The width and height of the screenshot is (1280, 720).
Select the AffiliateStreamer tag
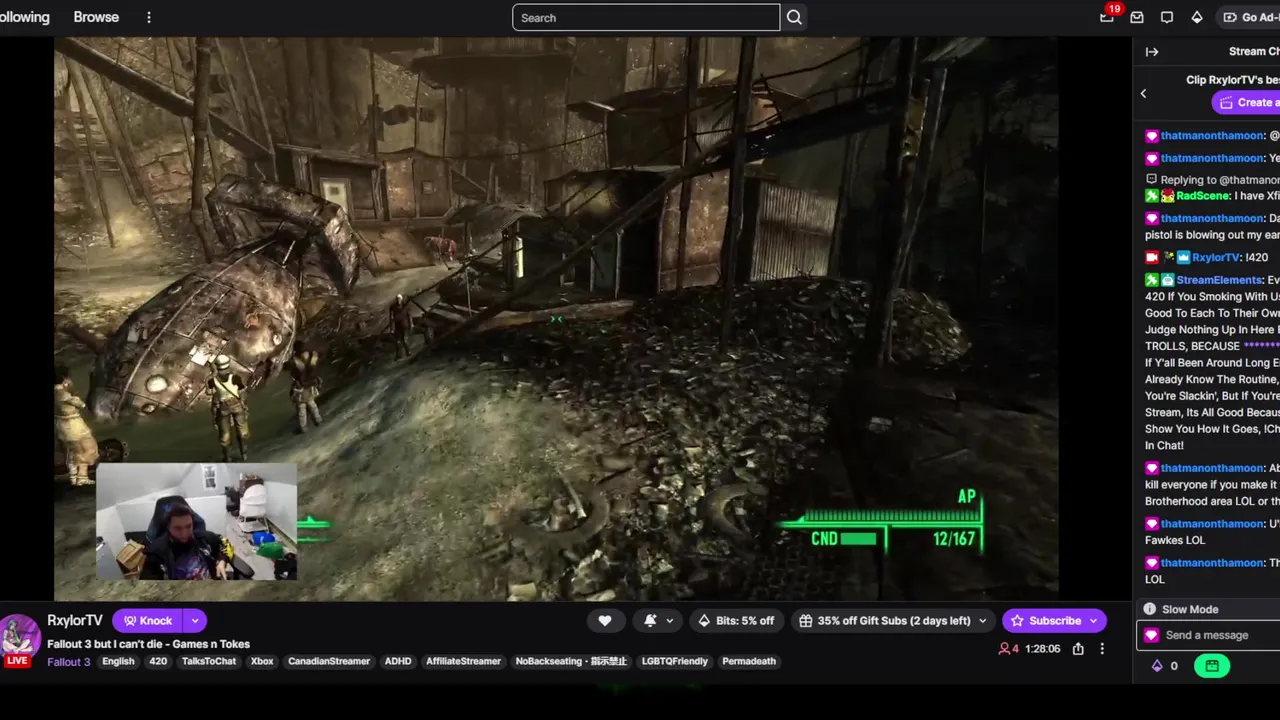463,661
